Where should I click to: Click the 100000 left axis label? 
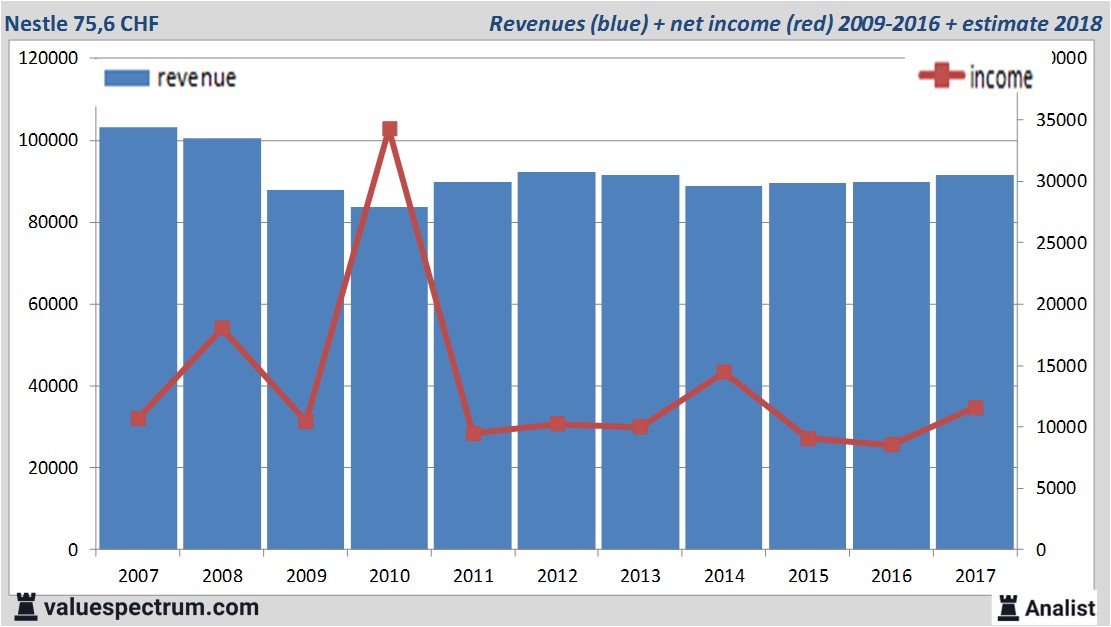(48, 140)
